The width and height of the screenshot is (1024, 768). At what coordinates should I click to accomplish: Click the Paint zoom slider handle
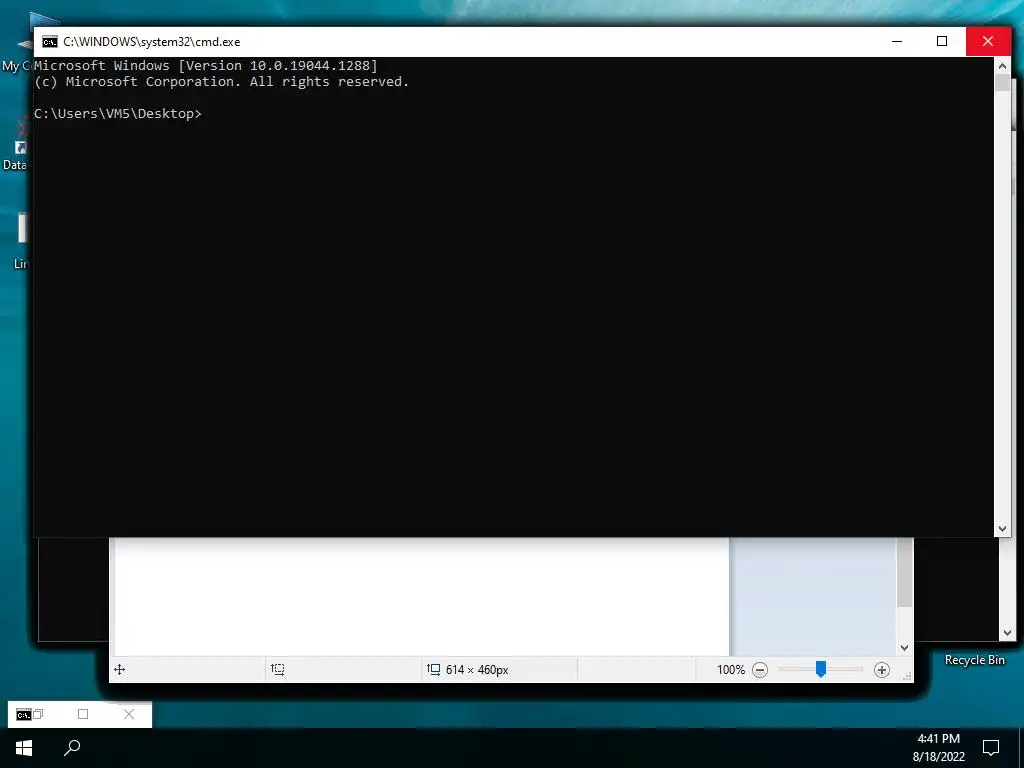click(x=821, y=669)
